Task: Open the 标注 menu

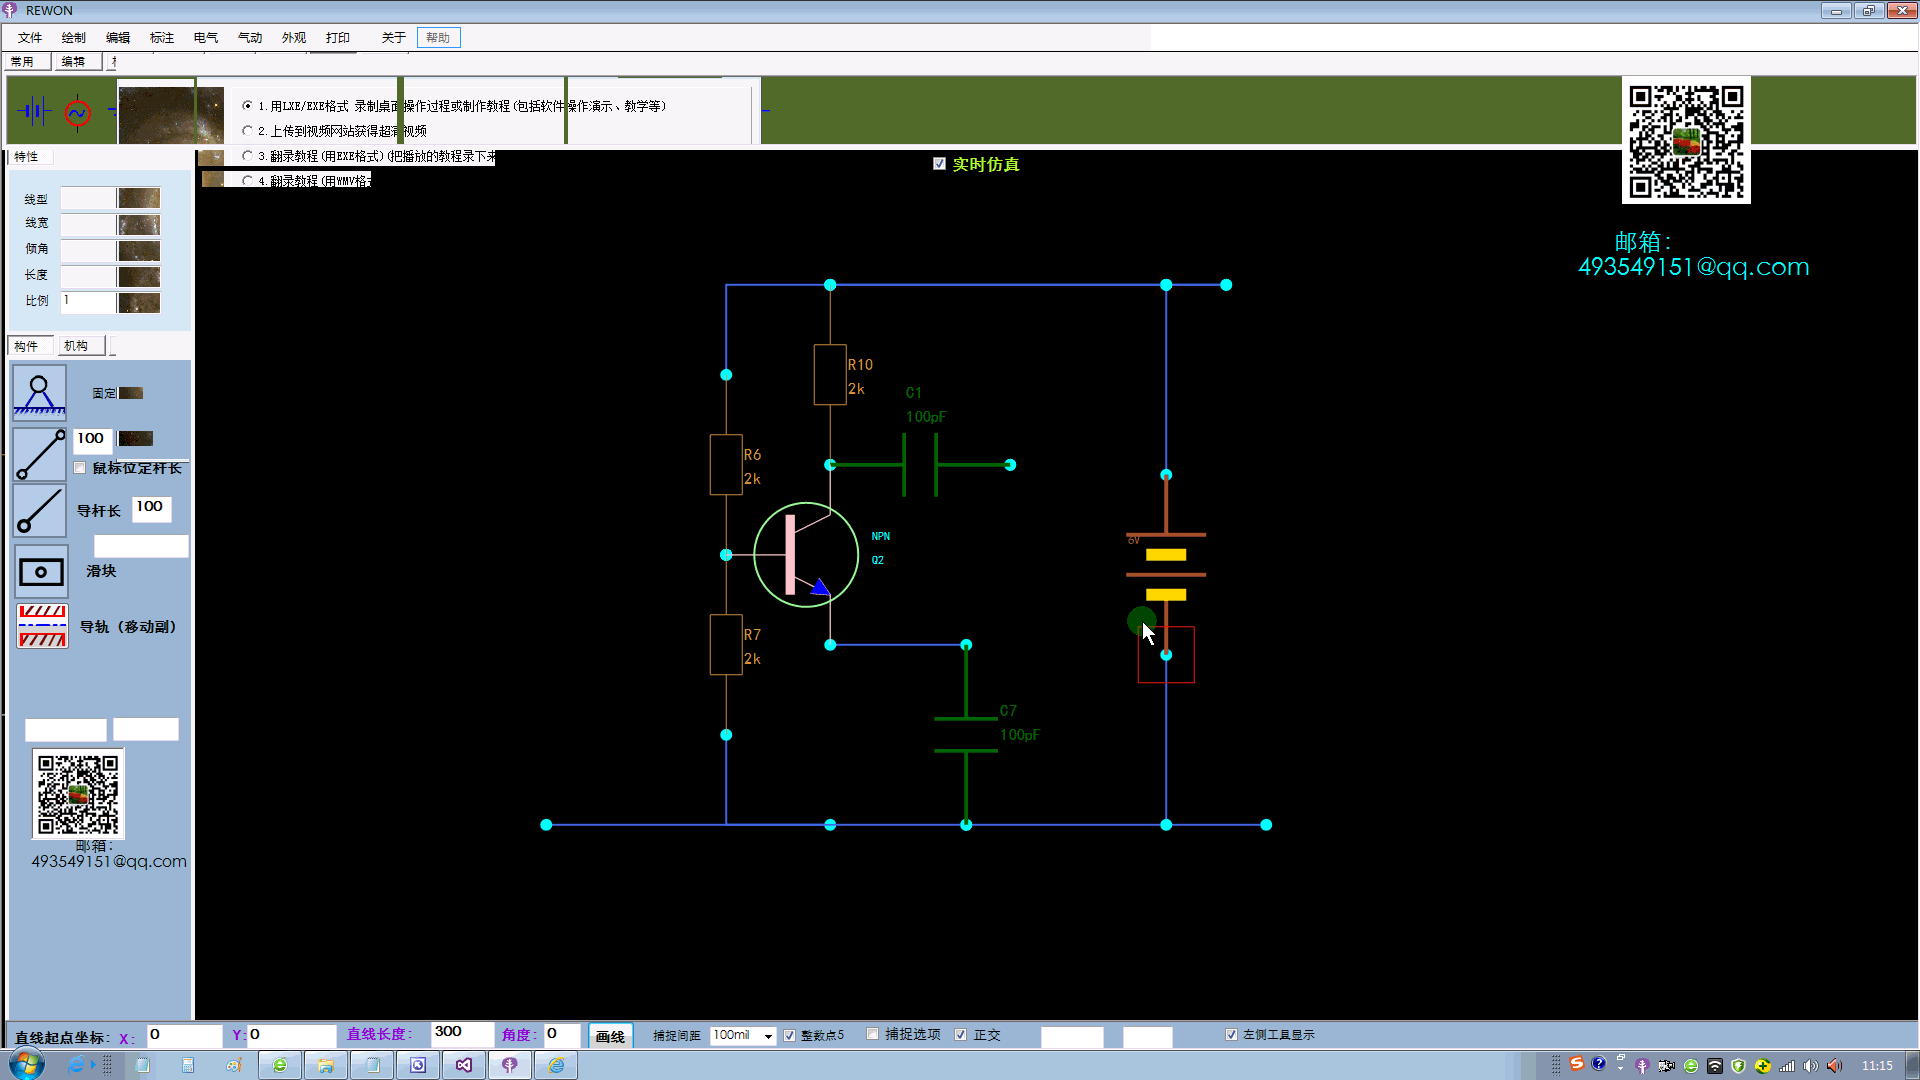Action: [162, 38]
